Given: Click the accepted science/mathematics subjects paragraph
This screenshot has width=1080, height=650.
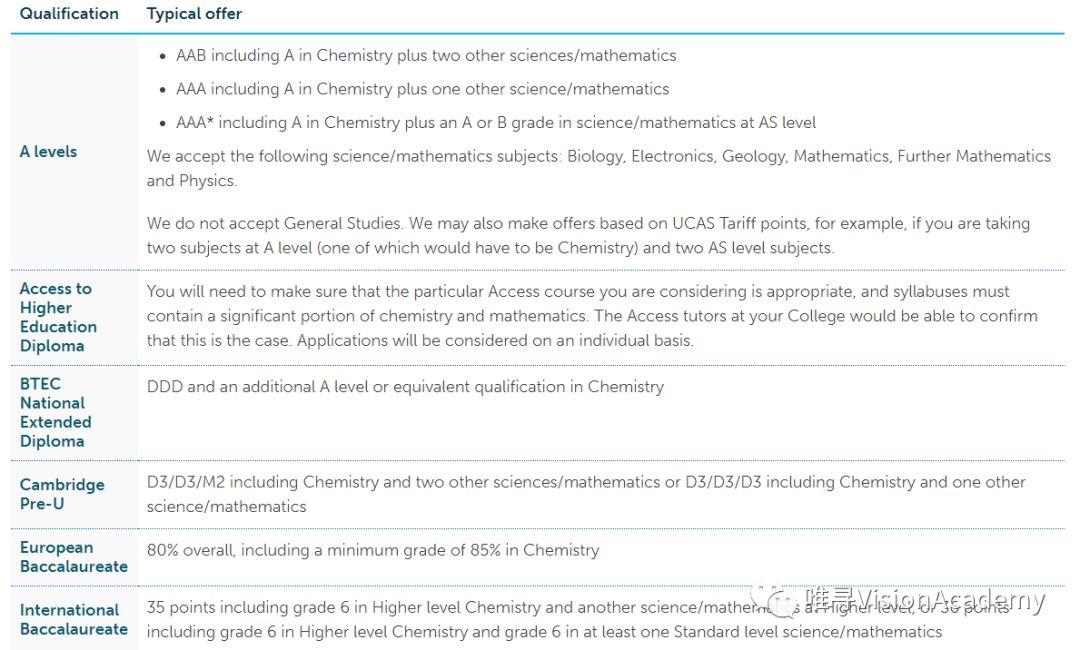Looking at the screenshot, I should tap(598, 168).
